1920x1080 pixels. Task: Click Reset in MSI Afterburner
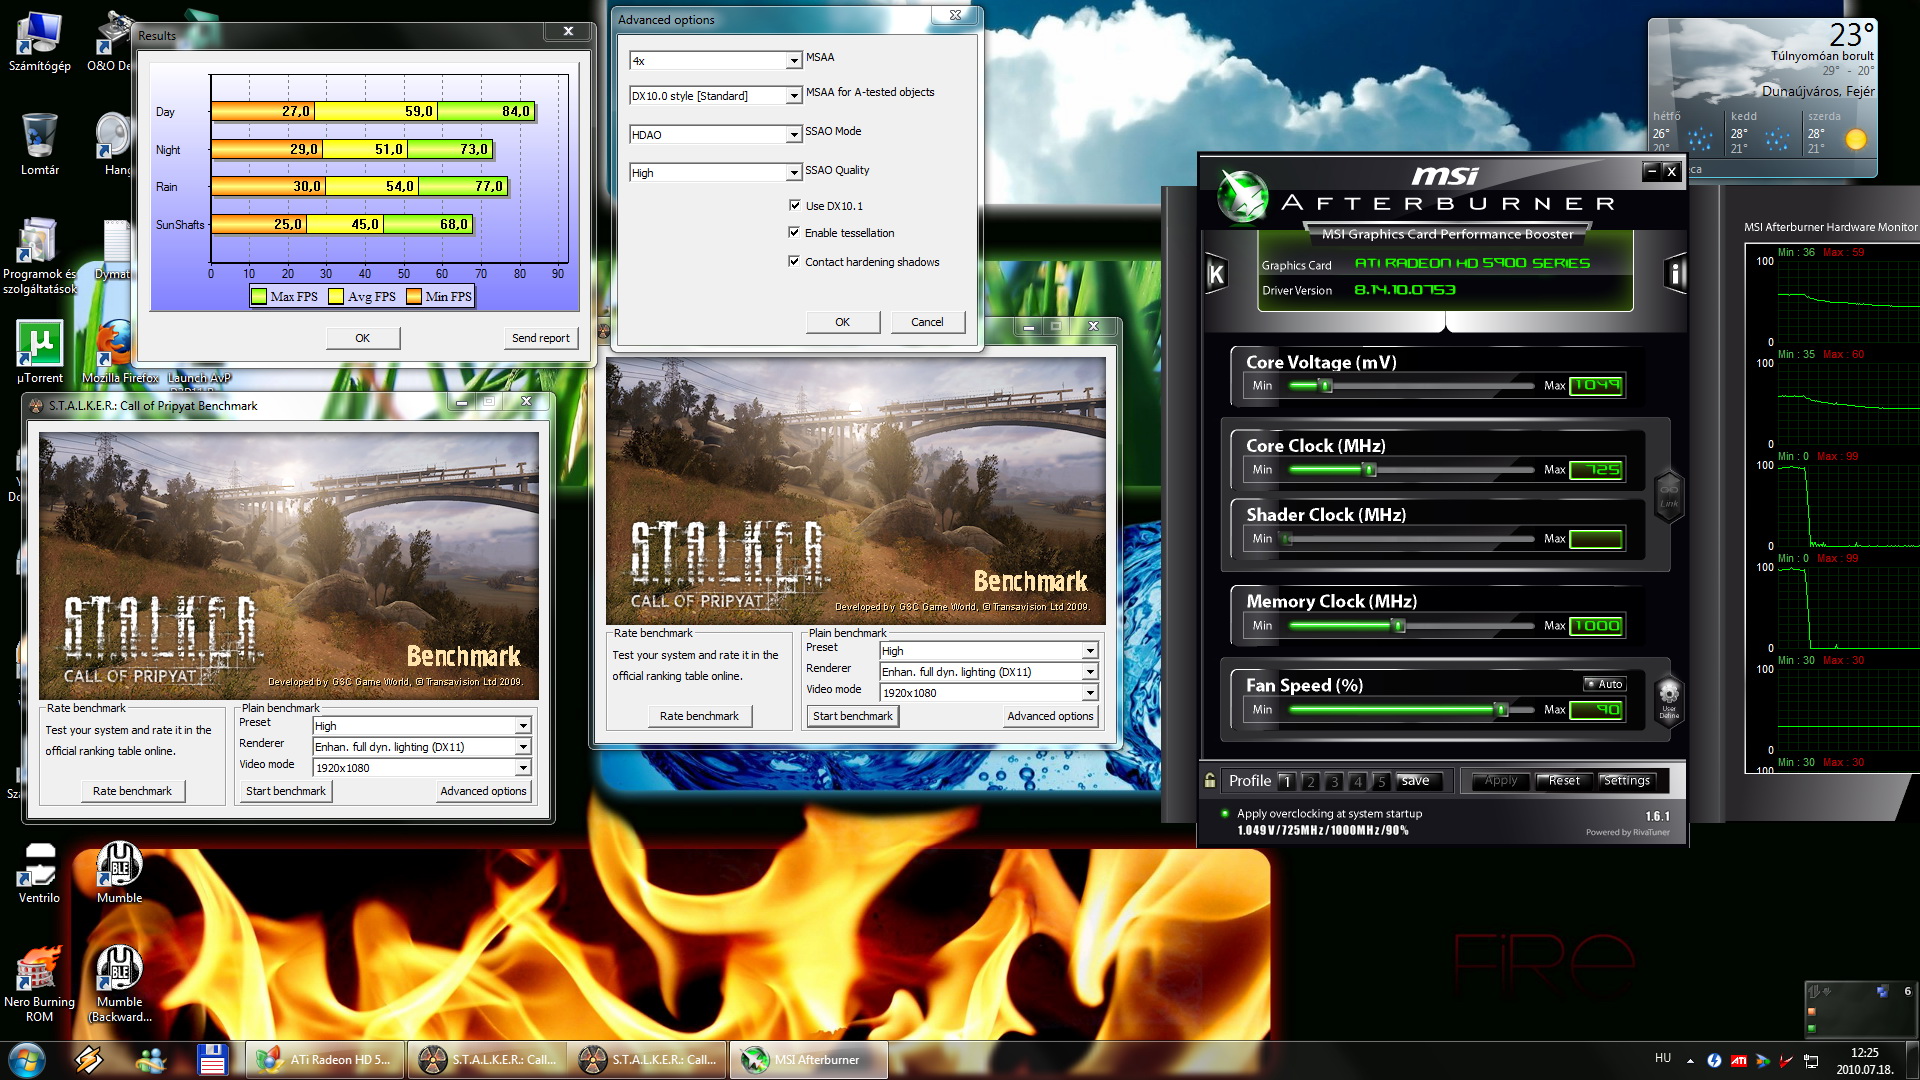(1564, 781)
